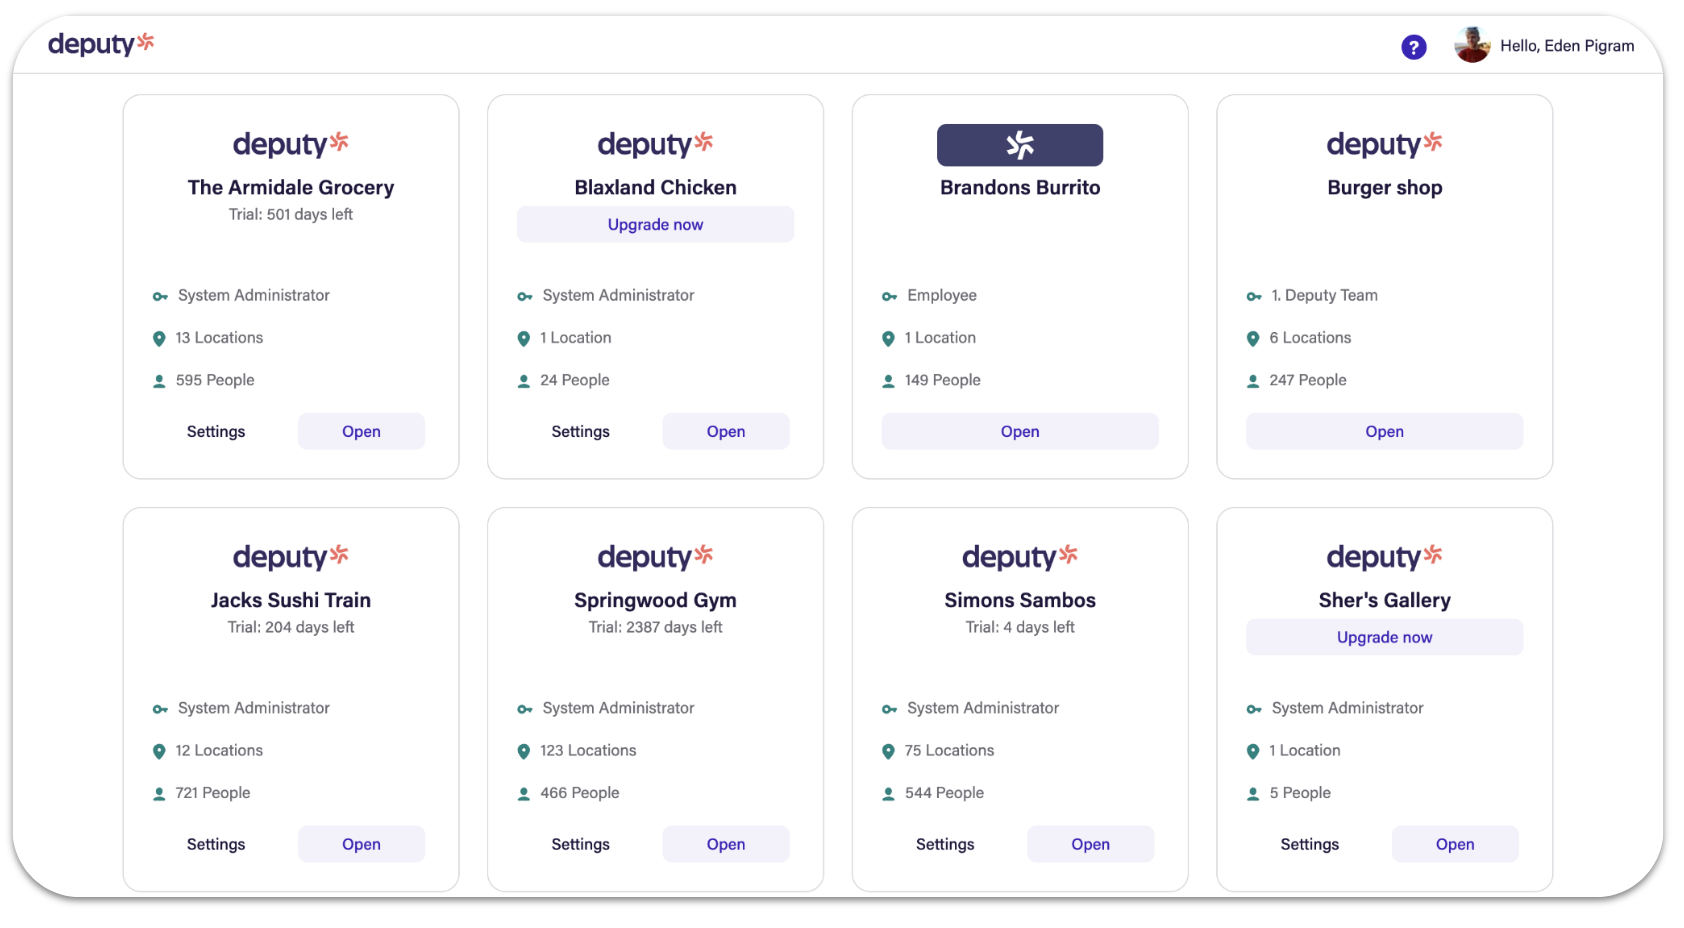Open the Simons Sambos account
The height and width of the screenshot is (928, 1684).
click(x=1090, y=844)
